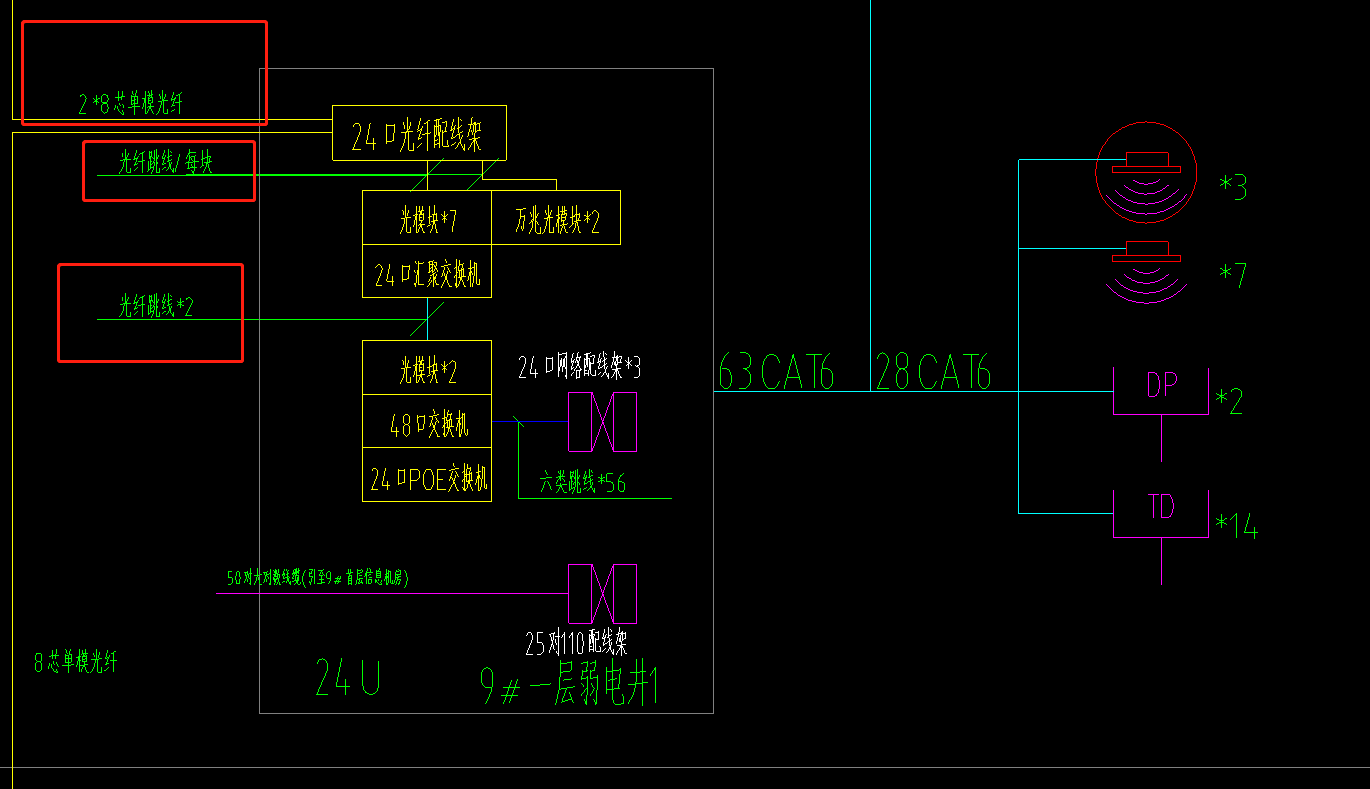
Task: Select the DP outlet box symbol
Action: pos(1161,391)
